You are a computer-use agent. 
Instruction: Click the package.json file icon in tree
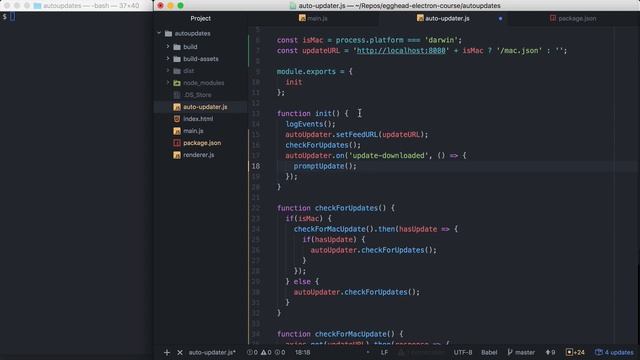point(177,143)
